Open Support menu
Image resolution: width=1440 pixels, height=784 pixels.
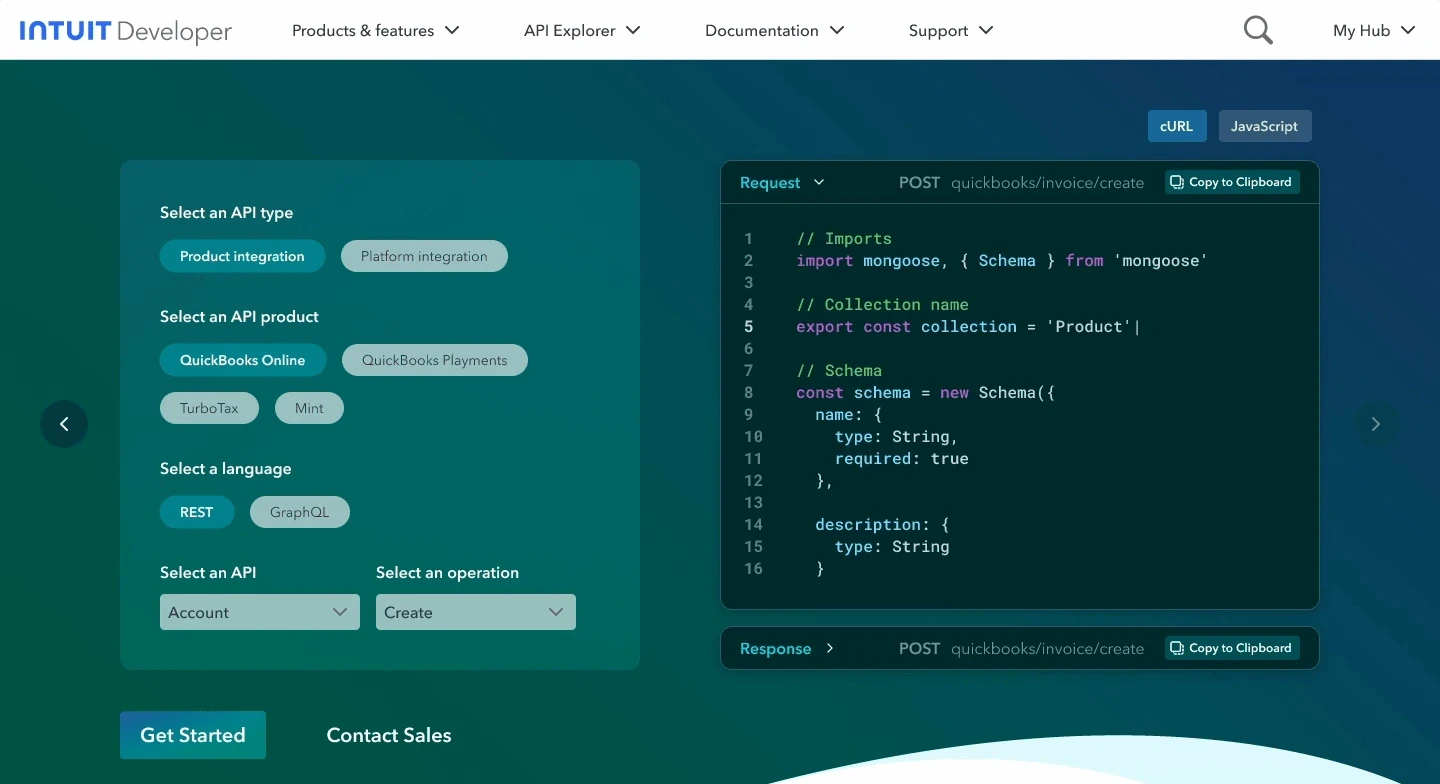pyautogui.click(x=951, y=30)
